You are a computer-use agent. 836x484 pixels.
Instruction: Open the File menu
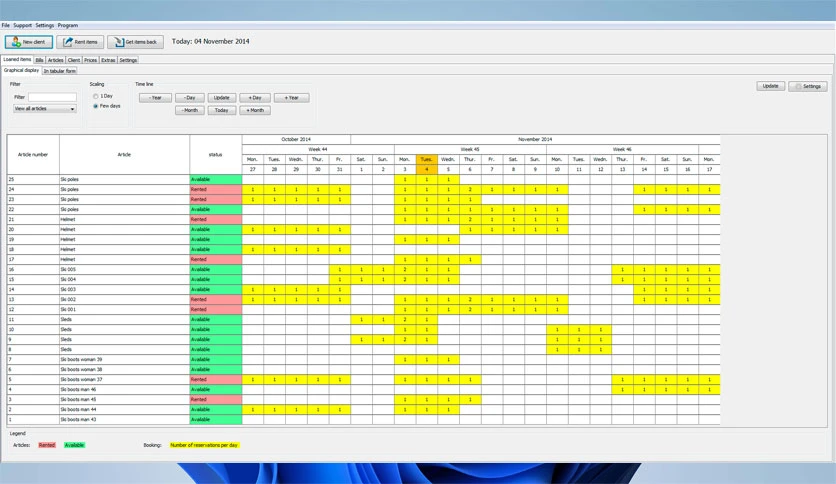click(x=5, y=25)
